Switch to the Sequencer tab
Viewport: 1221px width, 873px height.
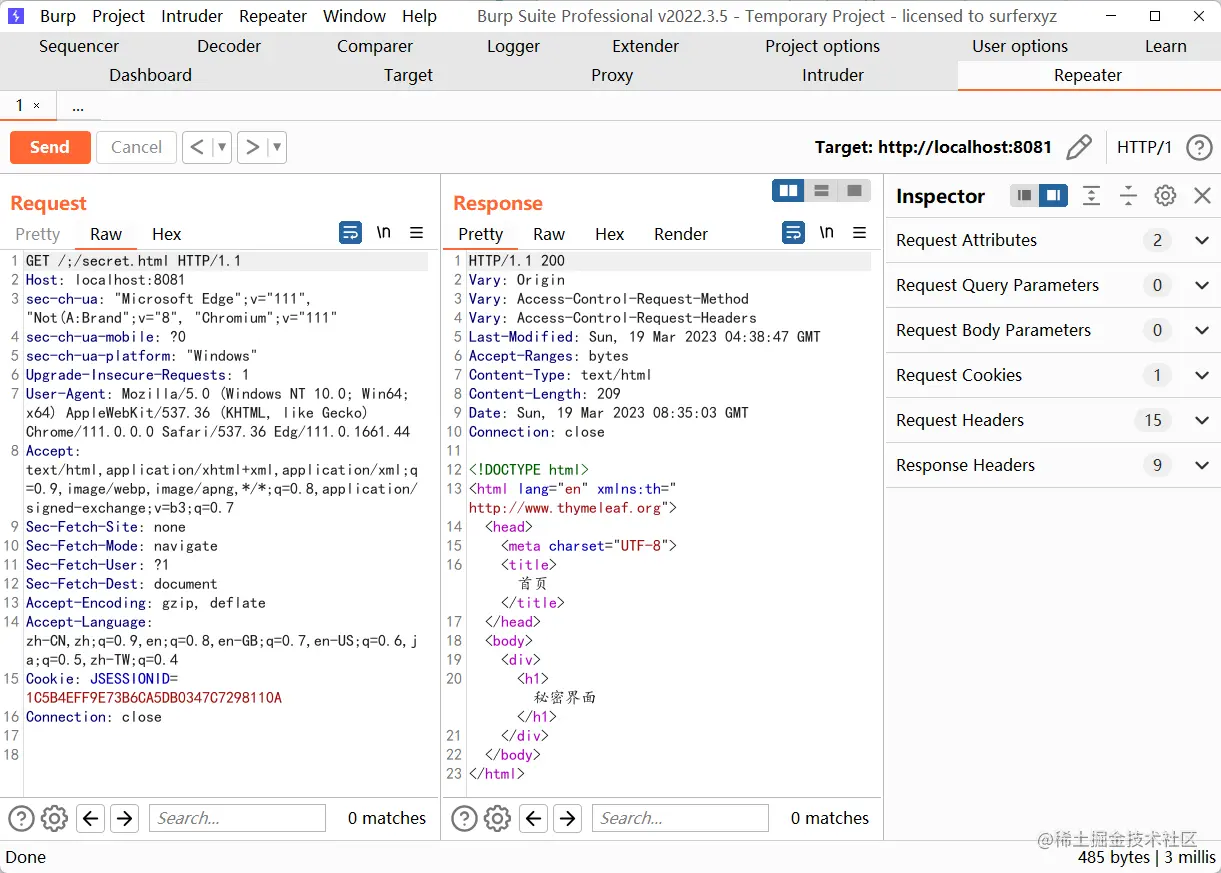click(79, 46)
